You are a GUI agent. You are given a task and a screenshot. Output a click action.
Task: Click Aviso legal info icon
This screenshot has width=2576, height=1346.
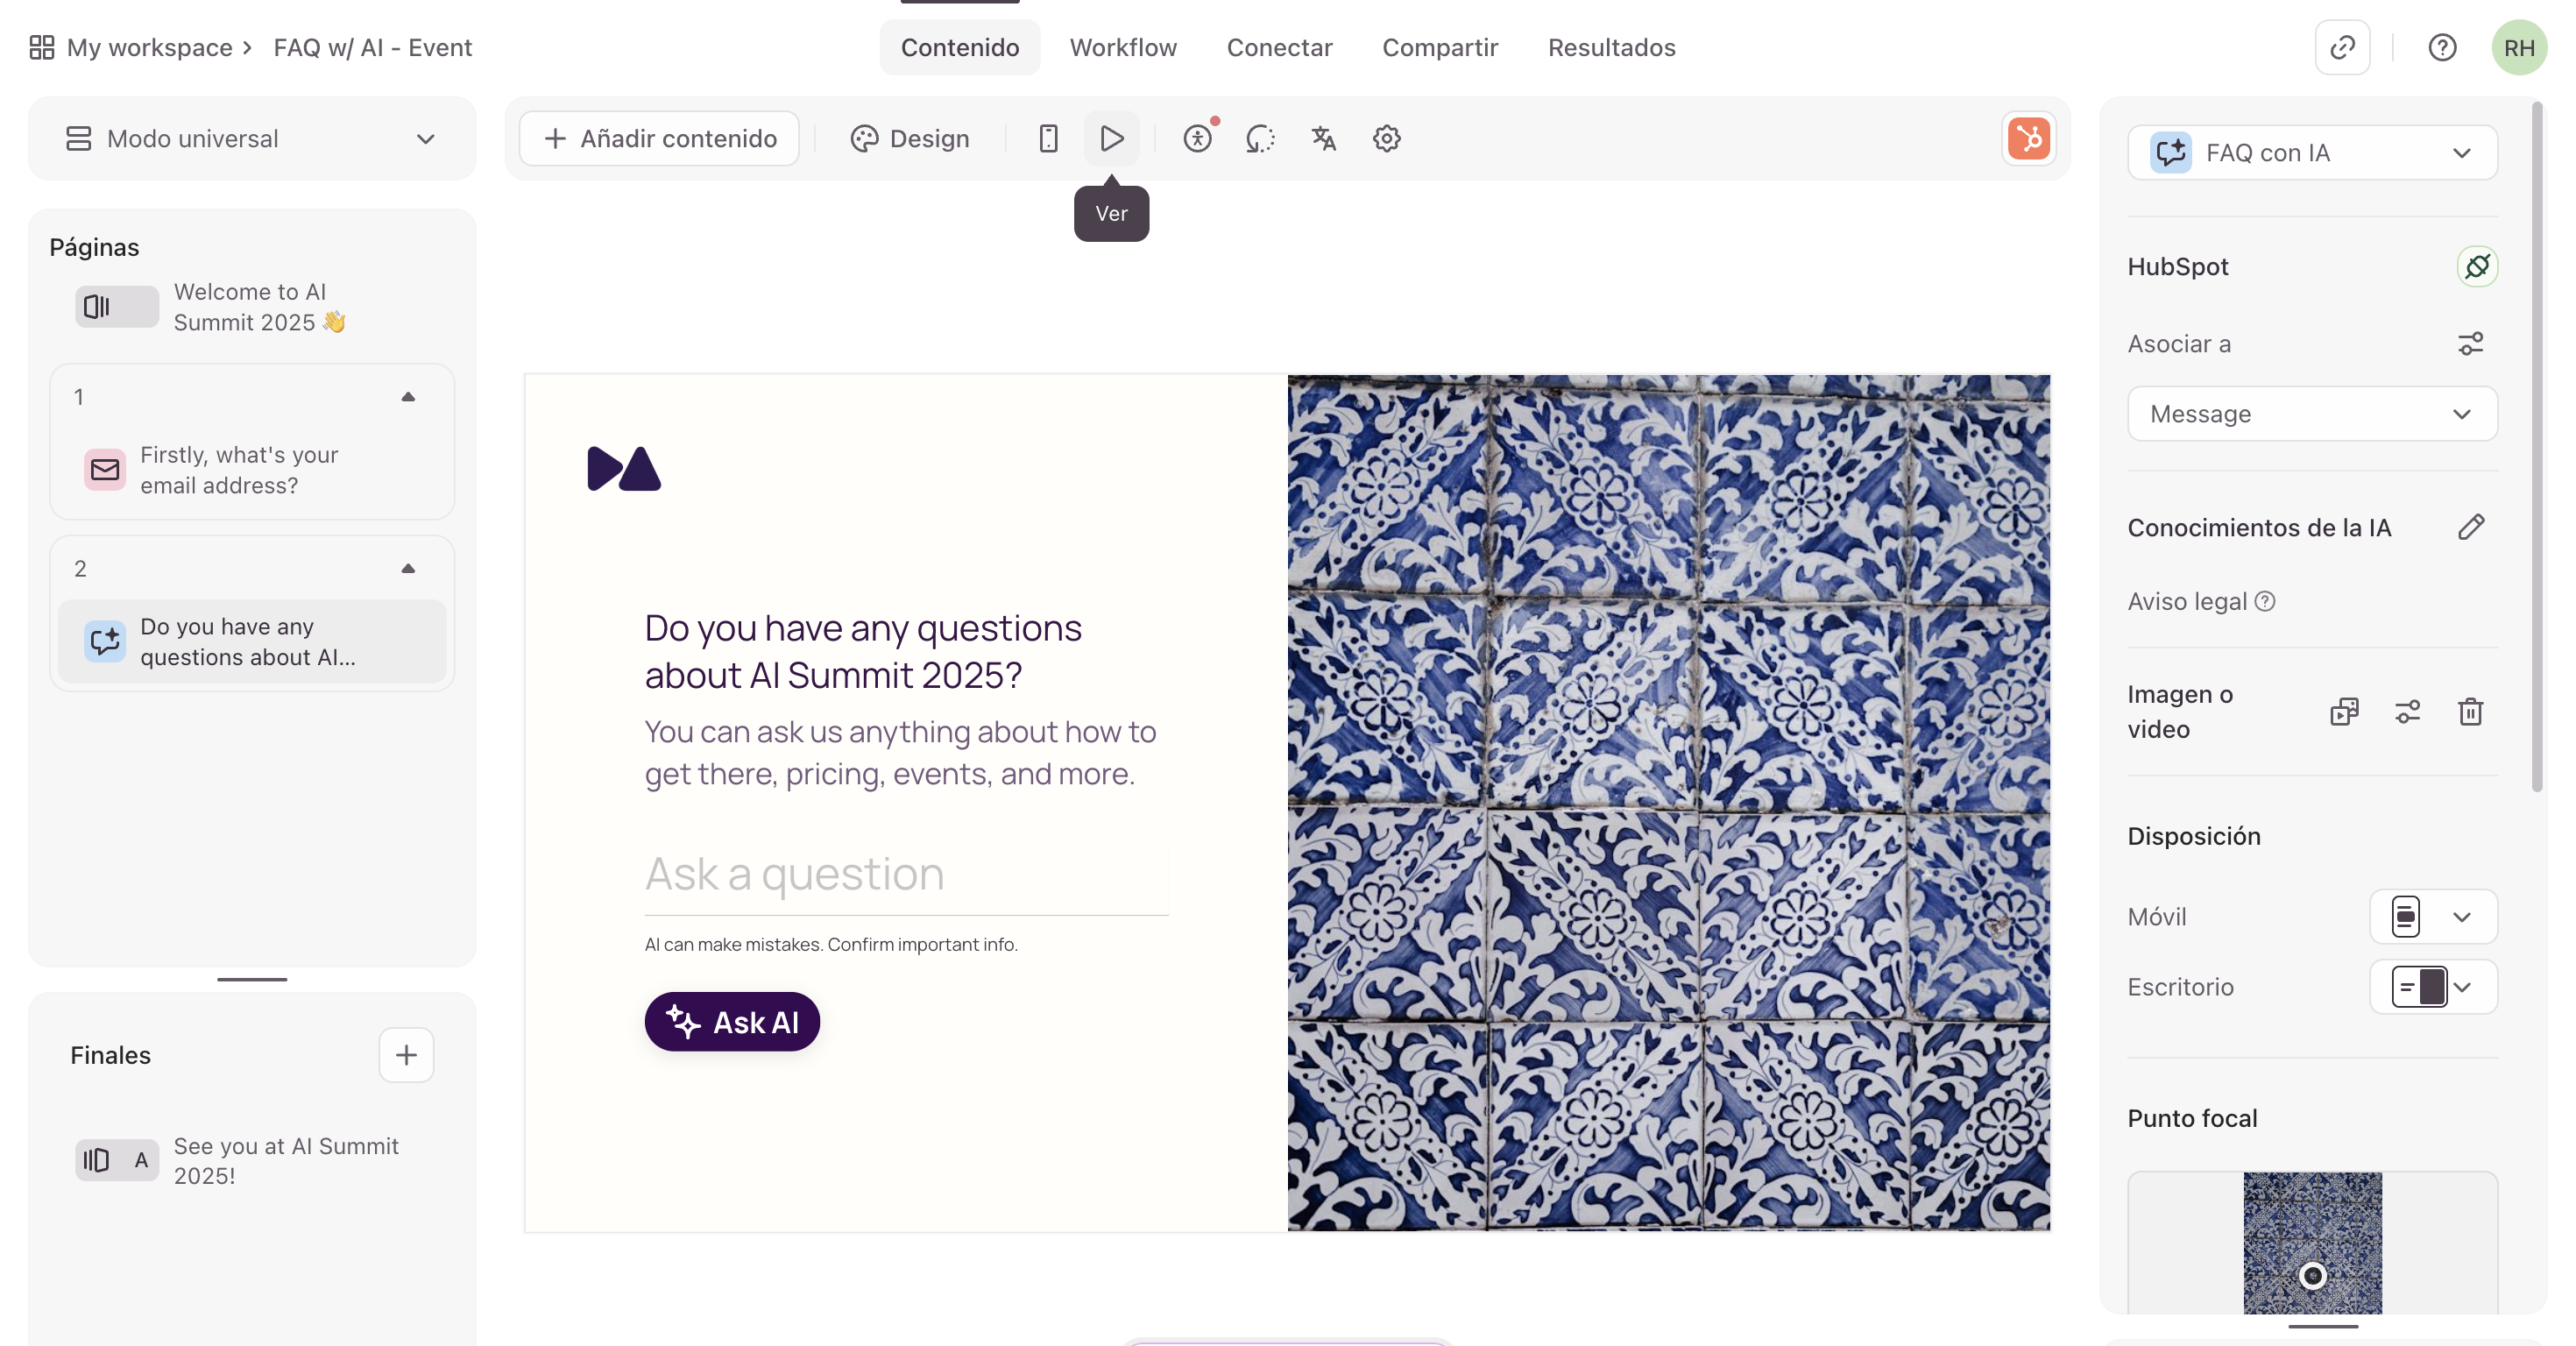pos(2265,601)
